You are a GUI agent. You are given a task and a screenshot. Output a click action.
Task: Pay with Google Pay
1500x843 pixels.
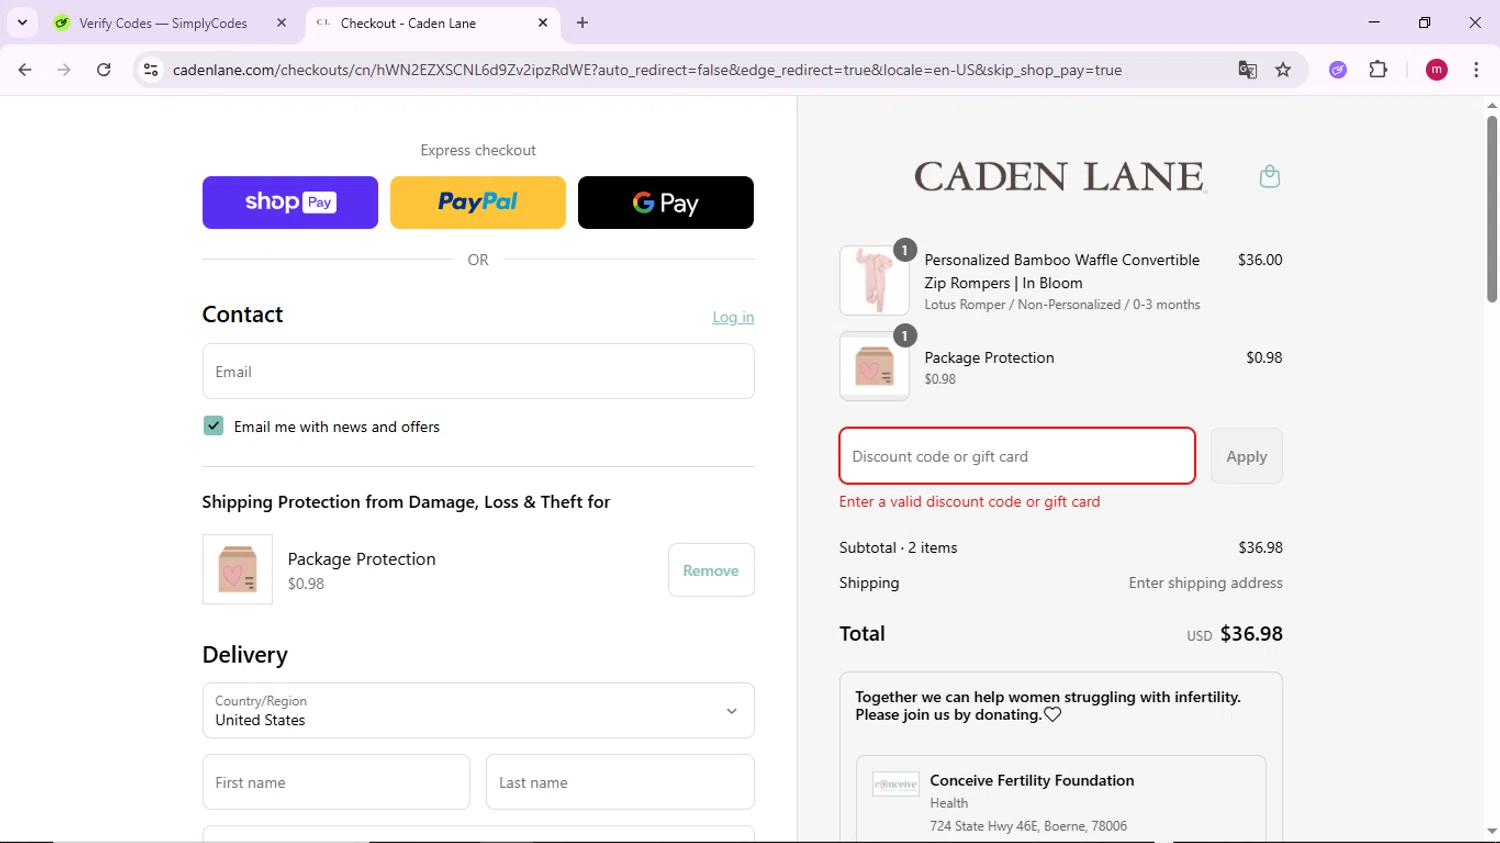tap(666, 203)
